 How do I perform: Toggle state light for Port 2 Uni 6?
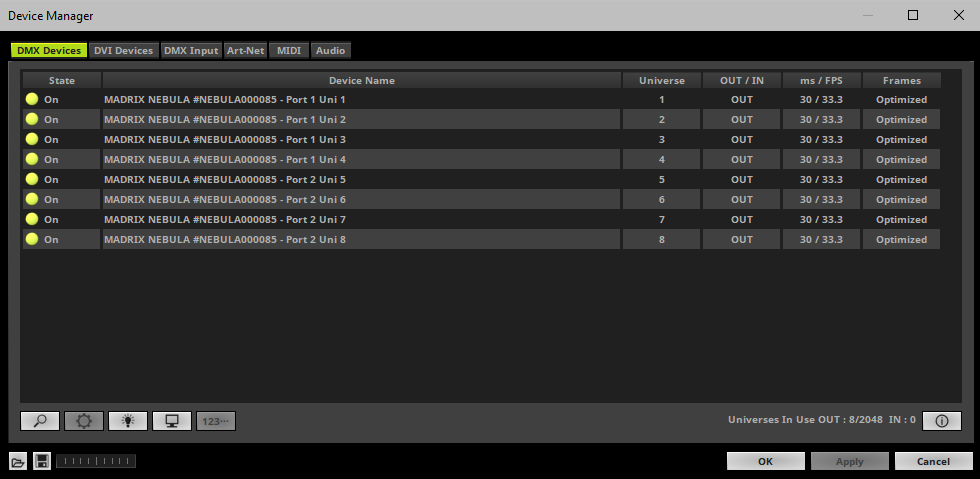click(32, 199)
